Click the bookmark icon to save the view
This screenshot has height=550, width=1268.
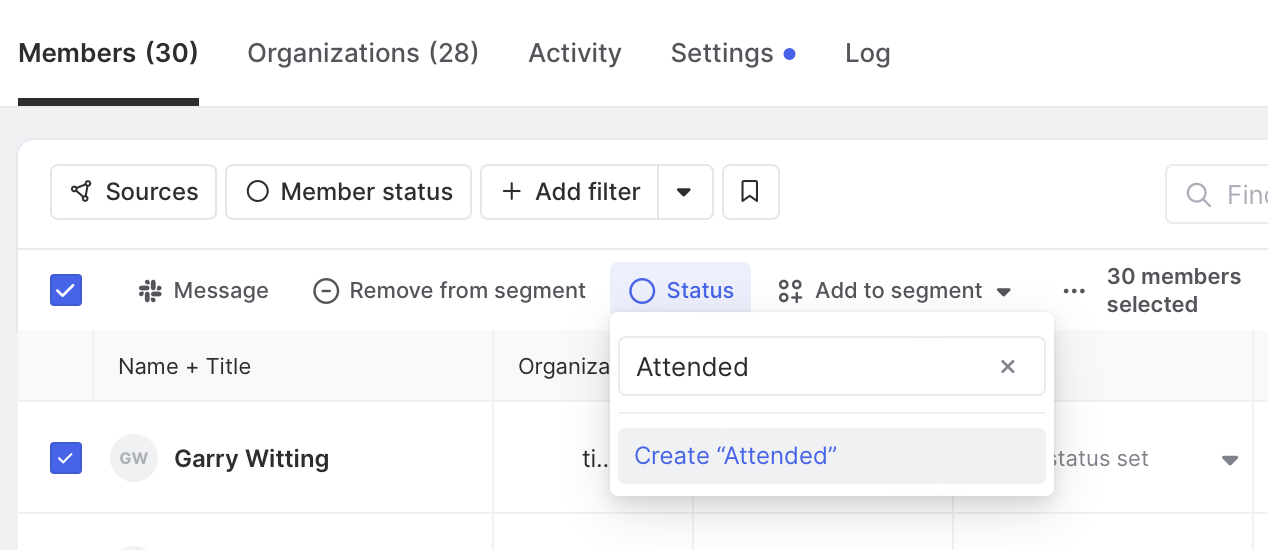750,191
